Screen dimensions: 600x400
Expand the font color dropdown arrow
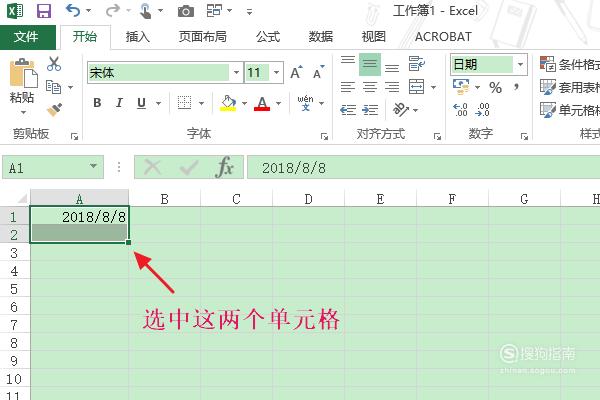tap(279, 103)
